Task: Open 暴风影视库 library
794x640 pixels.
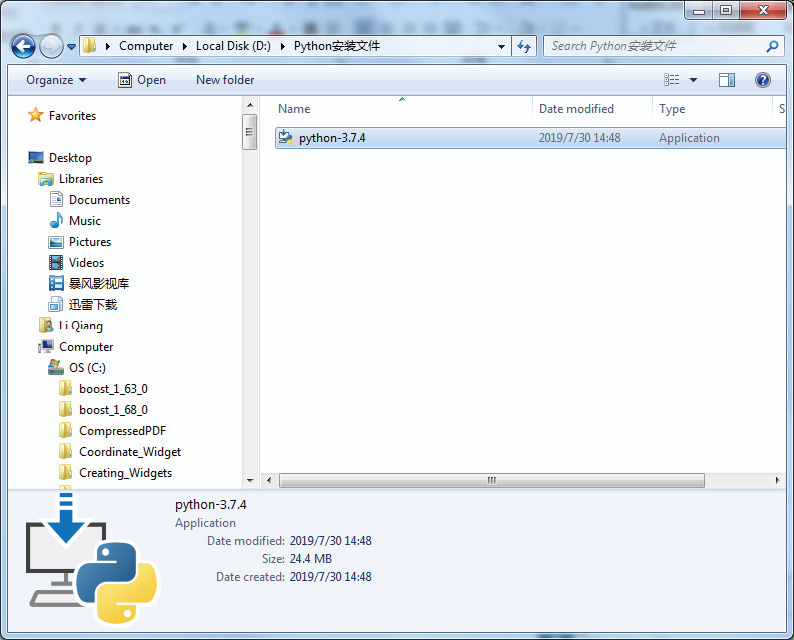Action: point(99,284)
